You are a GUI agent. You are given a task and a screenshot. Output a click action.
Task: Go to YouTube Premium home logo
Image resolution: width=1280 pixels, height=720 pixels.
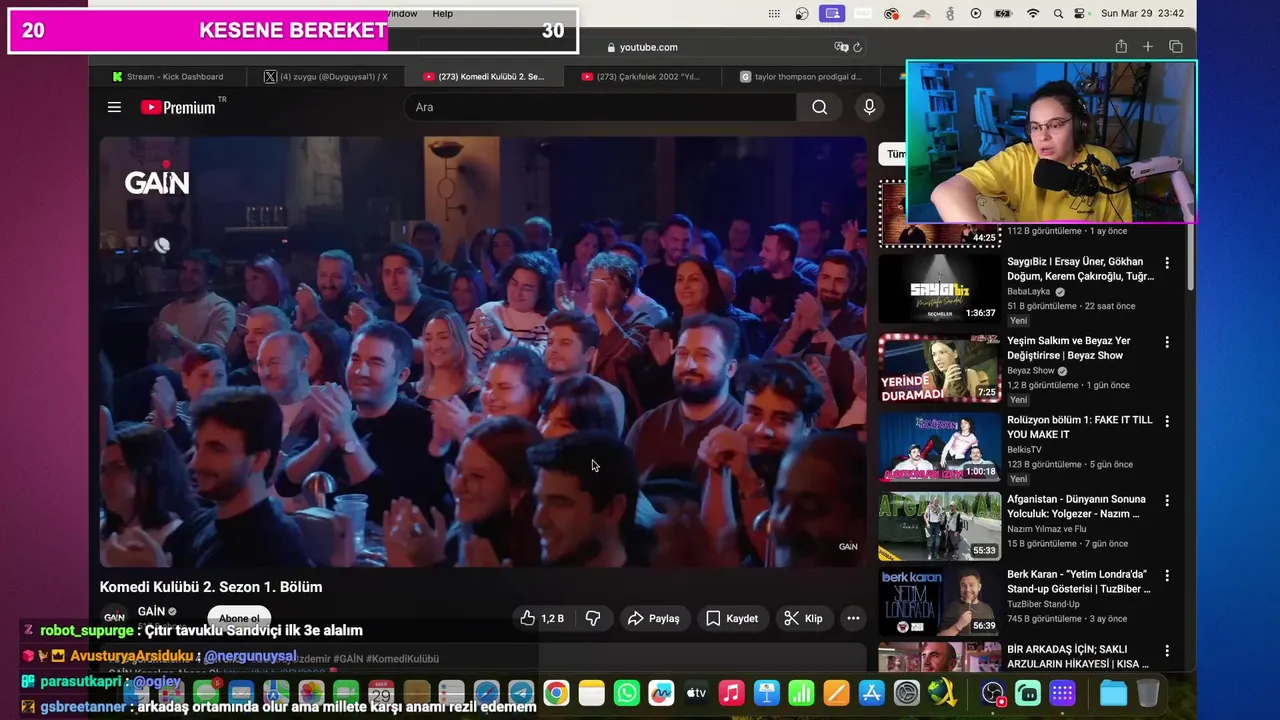[x=178, y=107]
